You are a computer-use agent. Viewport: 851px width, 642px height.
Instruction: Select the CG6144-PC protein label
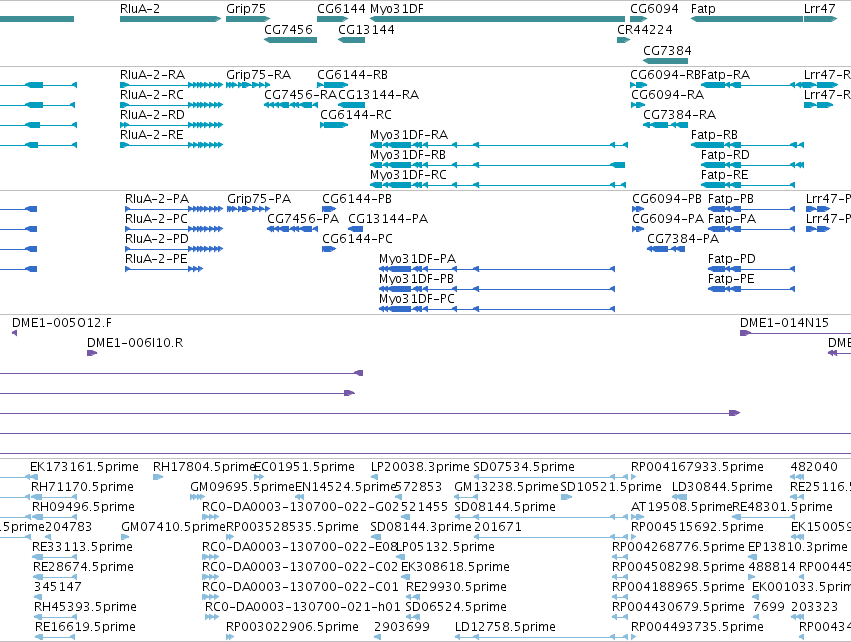(x=357, y=239)
